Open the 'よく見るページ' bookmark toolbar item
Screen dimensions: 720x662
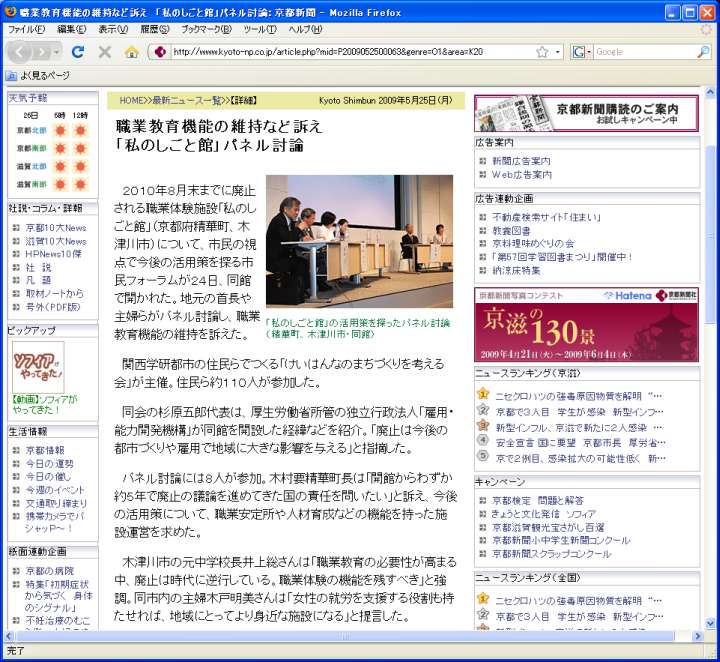[x=38, y=75]
